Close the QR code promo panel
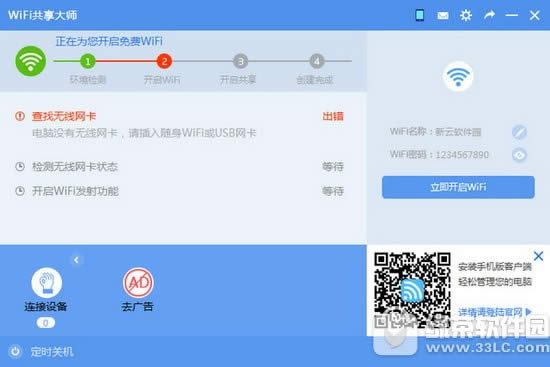The width and height of the screenshot is (550, 367). click(538, 256)
